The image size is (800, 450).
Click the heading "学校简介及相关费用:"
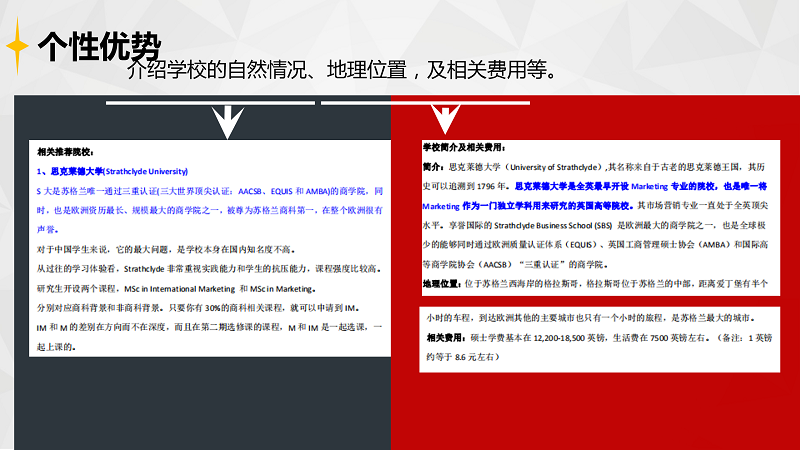click(x=464, y=147)
